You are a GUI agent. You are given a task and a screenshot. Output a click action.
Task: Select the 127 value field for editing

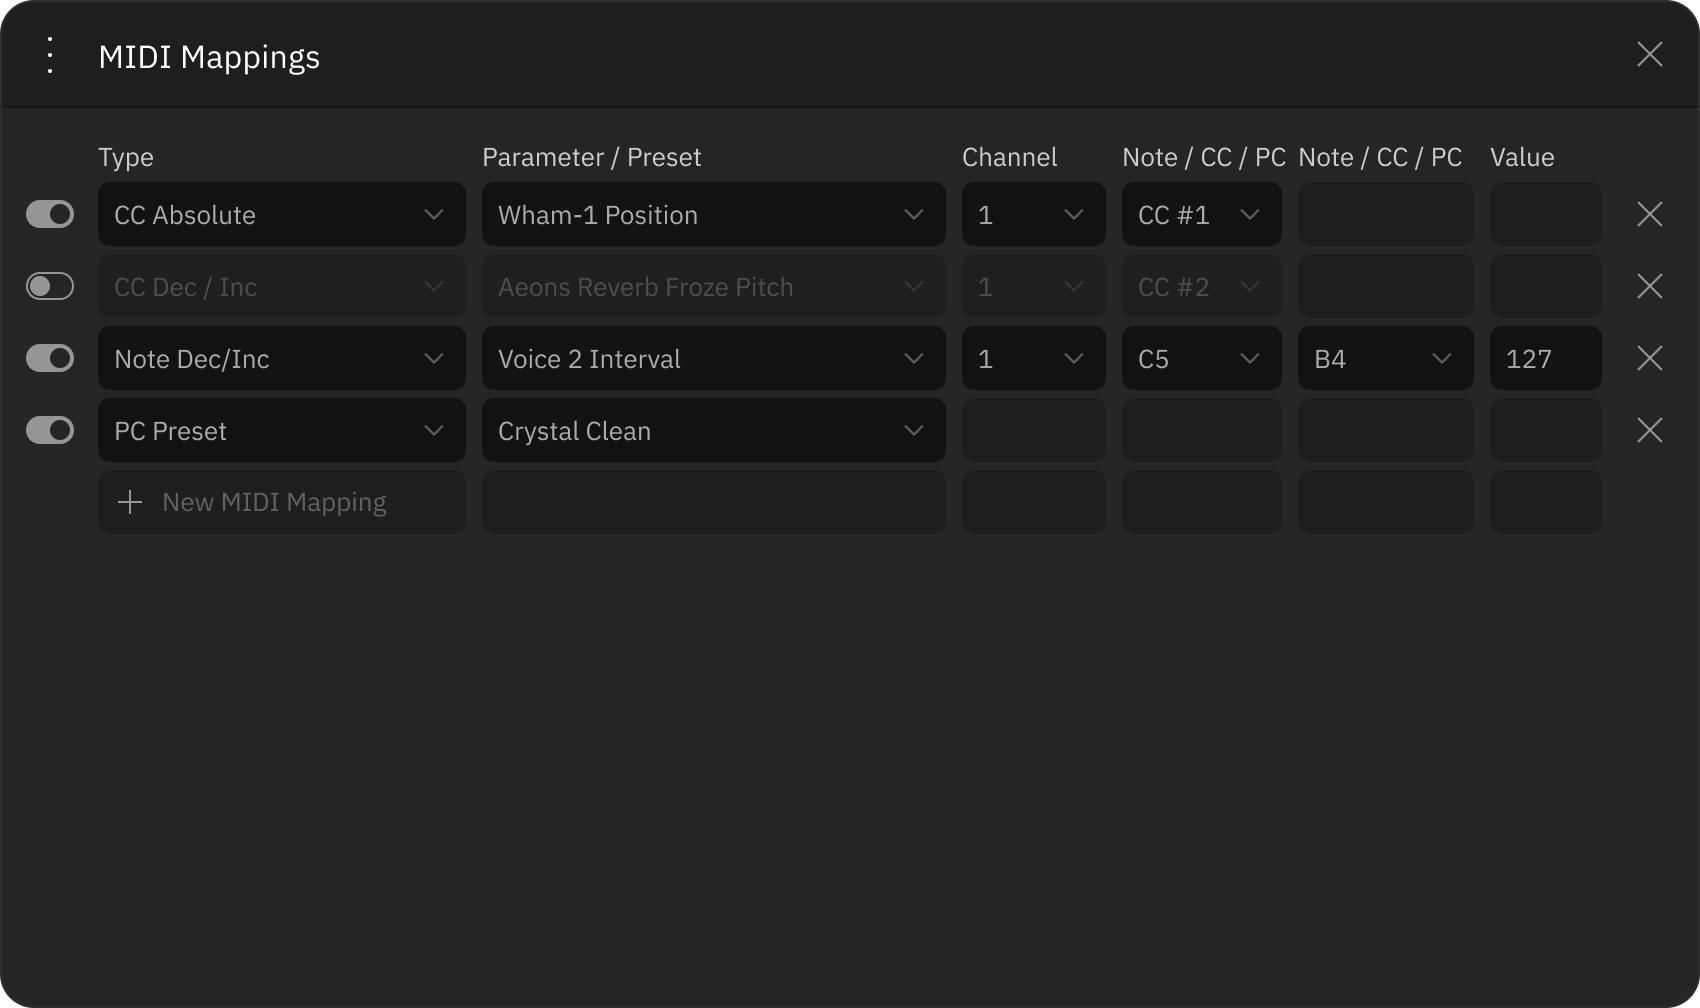[1545, 358]
